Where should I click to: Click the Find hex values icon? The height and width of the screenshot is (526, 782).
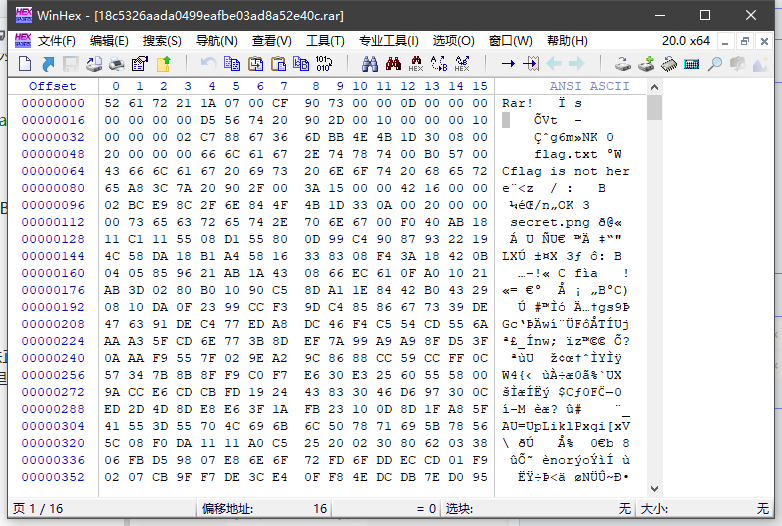[416, 64]
